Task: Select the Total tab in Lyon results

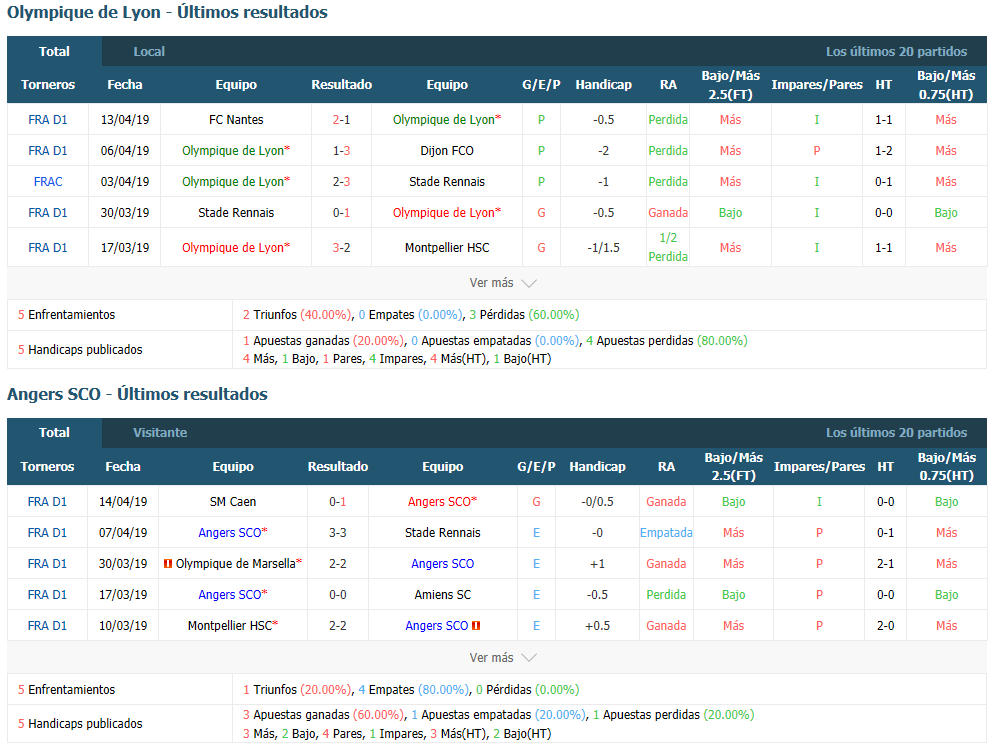Action: click(54, 51)
